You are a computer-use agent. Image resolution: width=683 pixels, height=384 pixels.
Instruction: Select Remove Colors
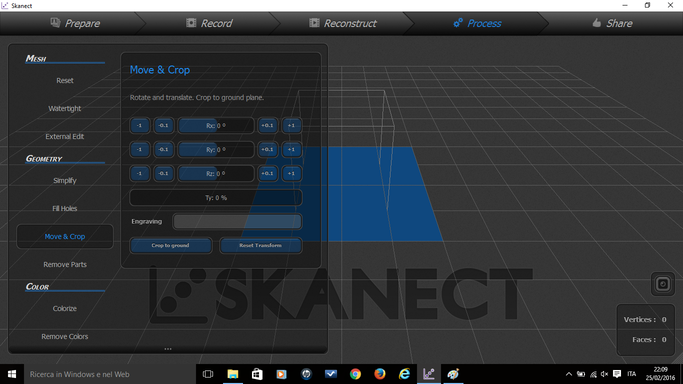pyautogui.click(x=64, y=337)
